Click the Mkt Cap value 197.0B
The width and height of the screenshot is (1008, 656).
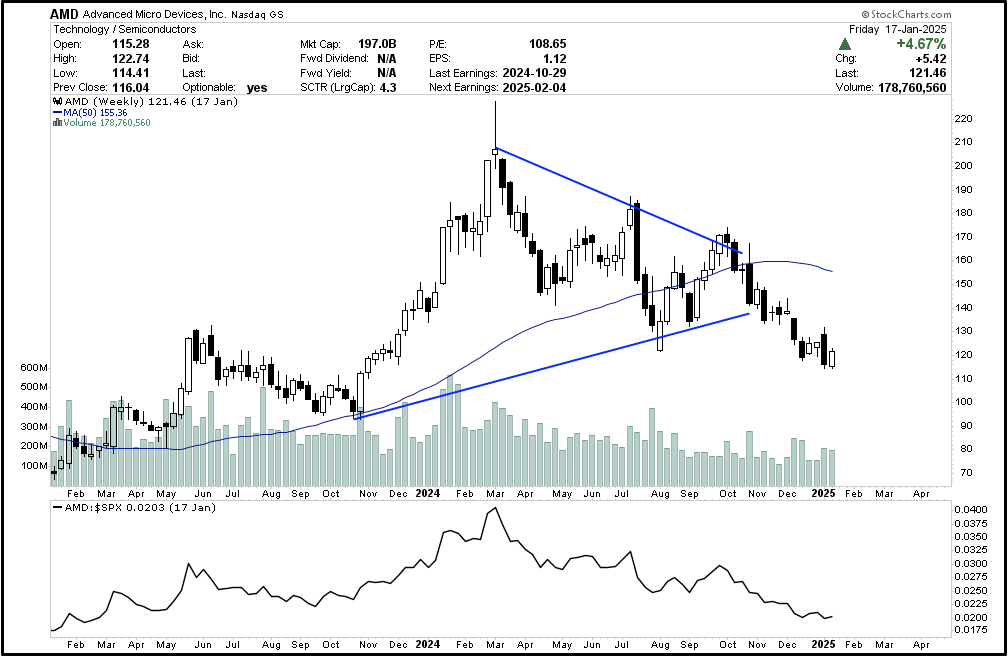click(377, 44)
